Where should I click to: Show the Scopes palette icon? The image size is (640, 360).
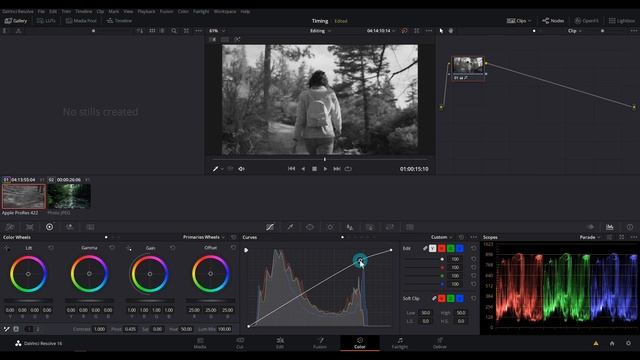pos(609,227)
